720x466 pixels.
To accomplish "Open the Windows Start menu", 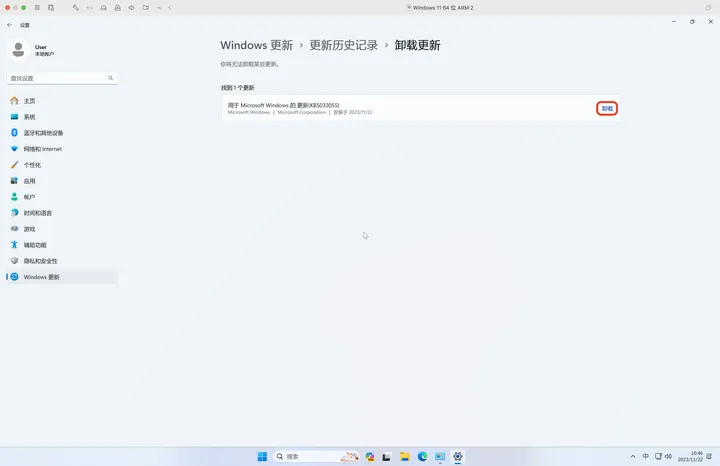I will click(x=262, y=456).
